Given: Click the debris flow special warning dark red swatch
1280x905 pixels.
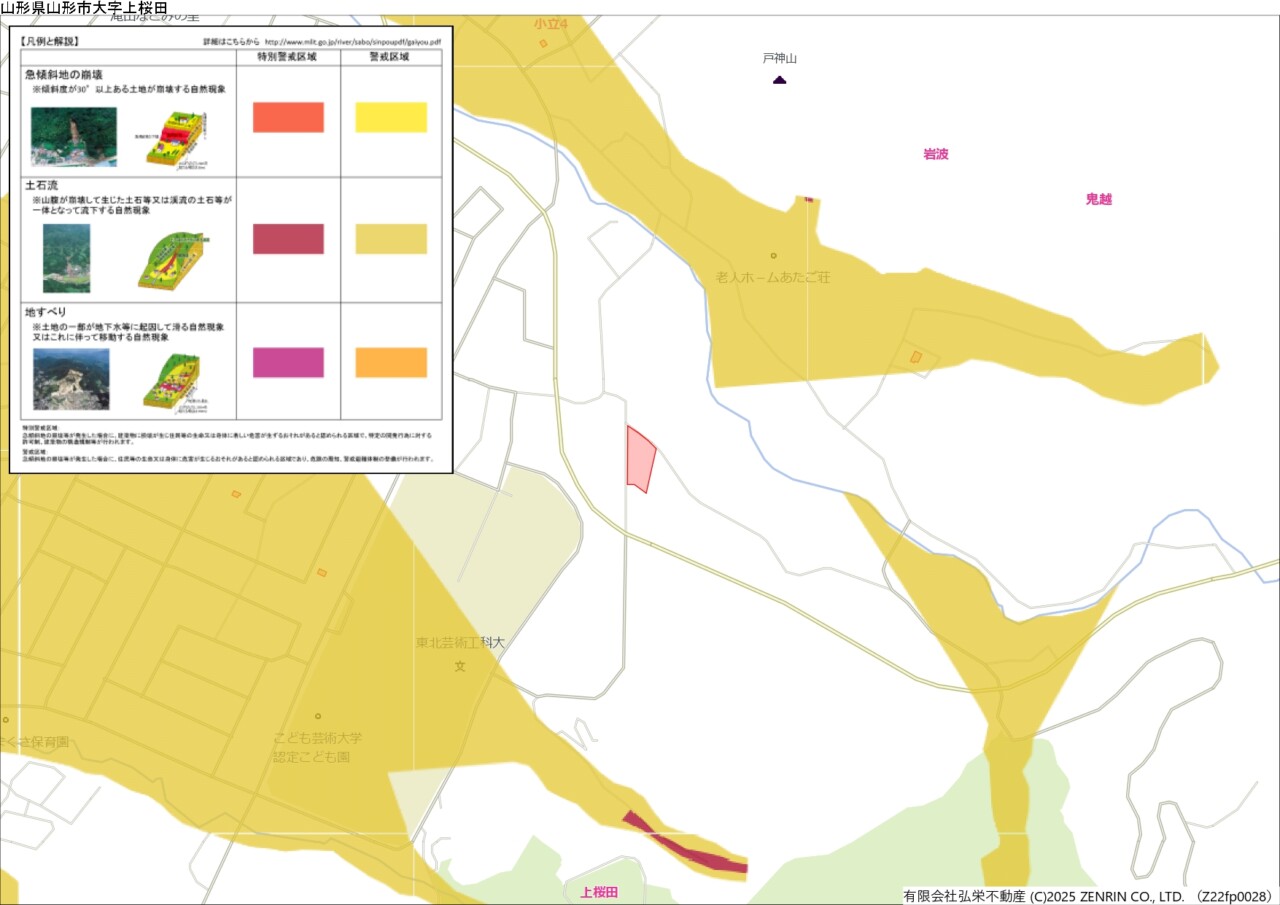Looking at the screenshot, I should (288, 239).
